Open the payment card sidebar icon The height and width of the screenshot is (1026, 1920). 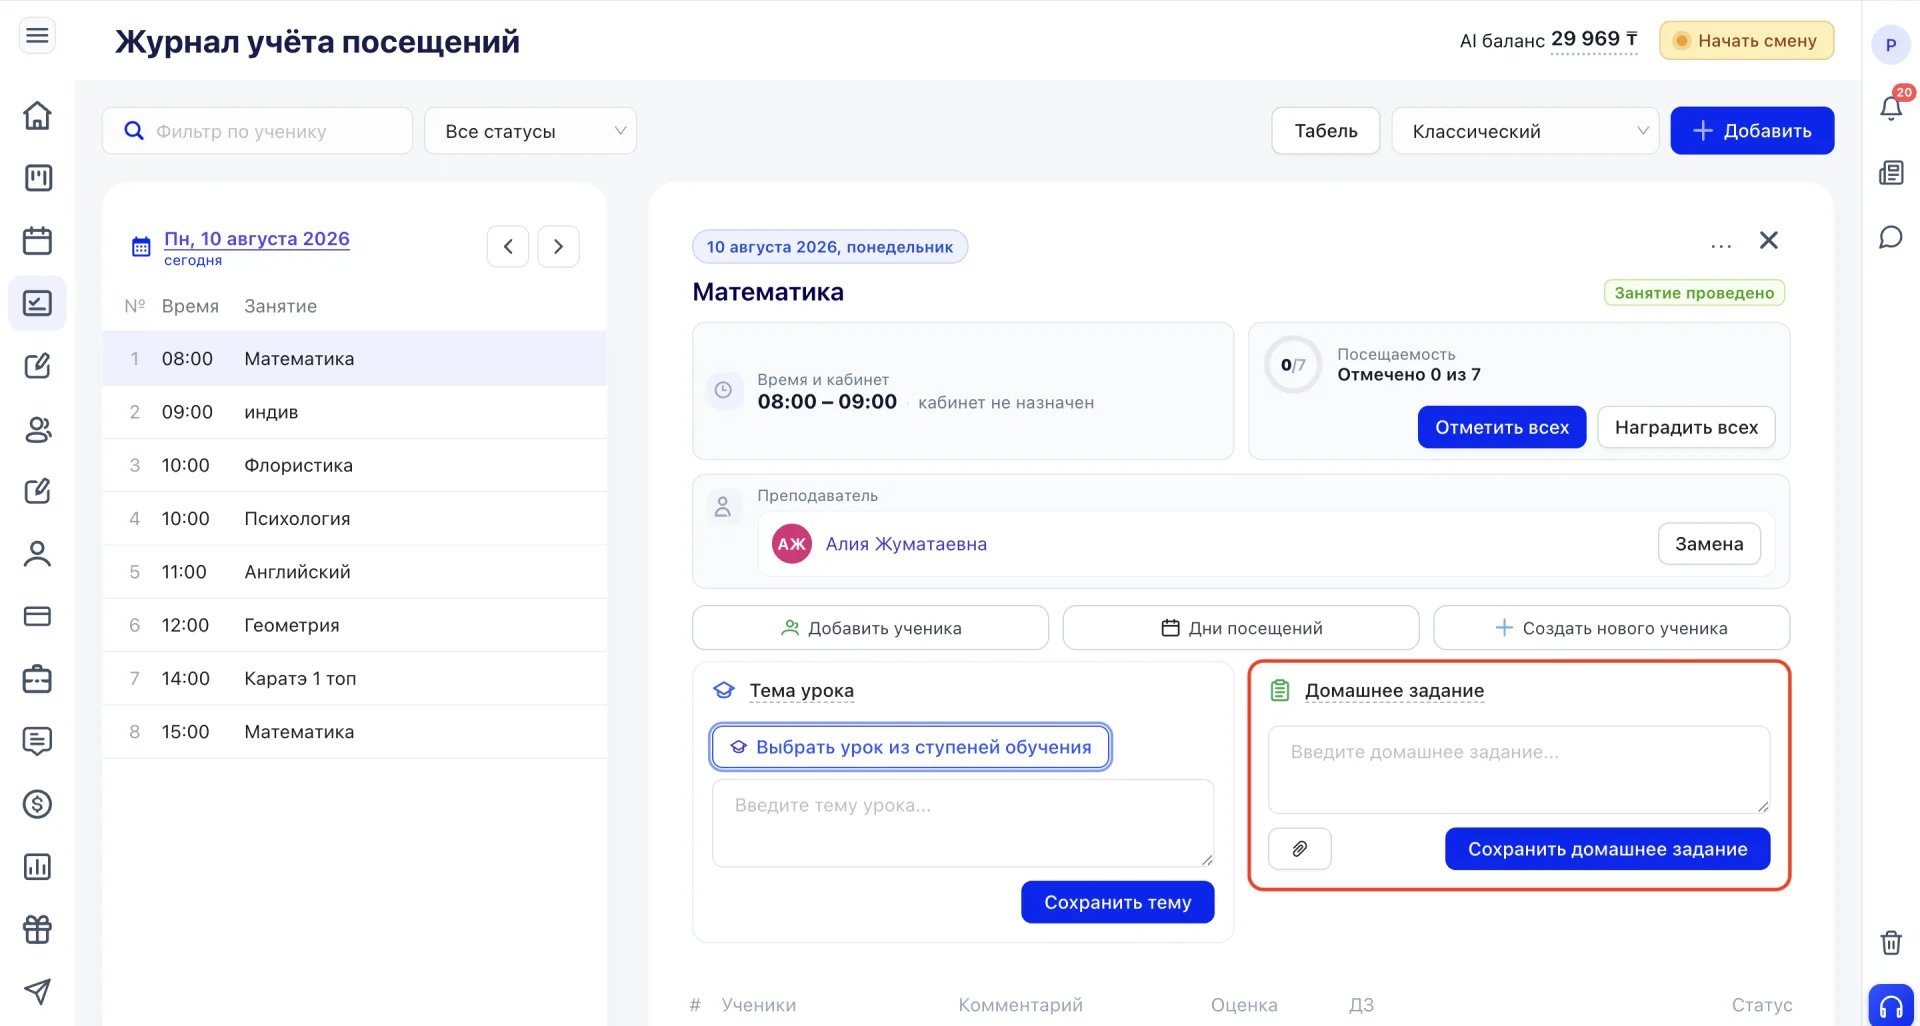37,616
